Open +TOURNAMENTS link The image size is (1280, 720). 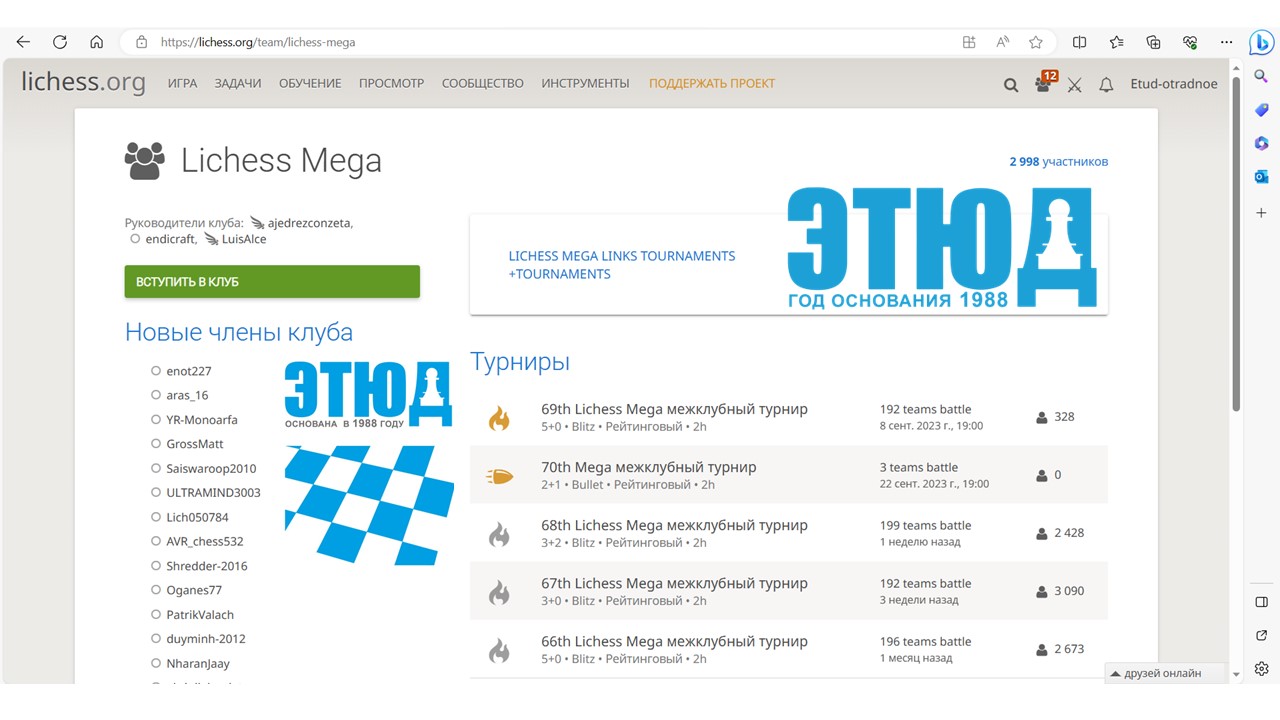(559, 274)
